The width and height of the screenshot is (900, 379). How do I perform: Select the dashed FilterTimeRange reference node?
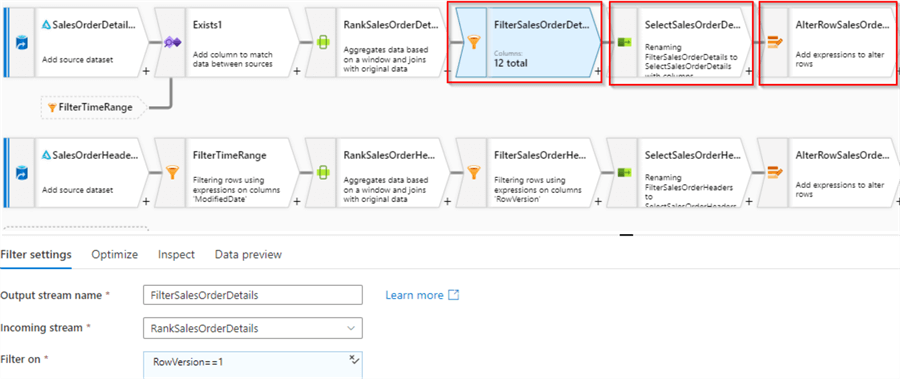[x=94, y=107]
